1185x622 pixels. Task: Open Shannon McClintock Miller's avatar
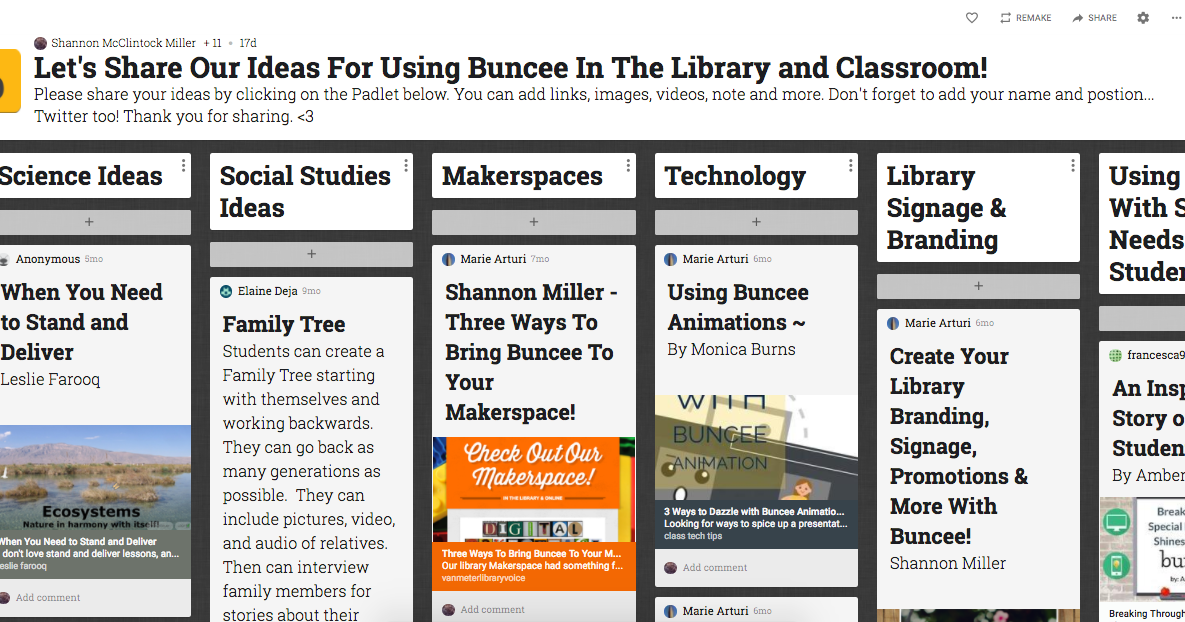coord(41,43)
